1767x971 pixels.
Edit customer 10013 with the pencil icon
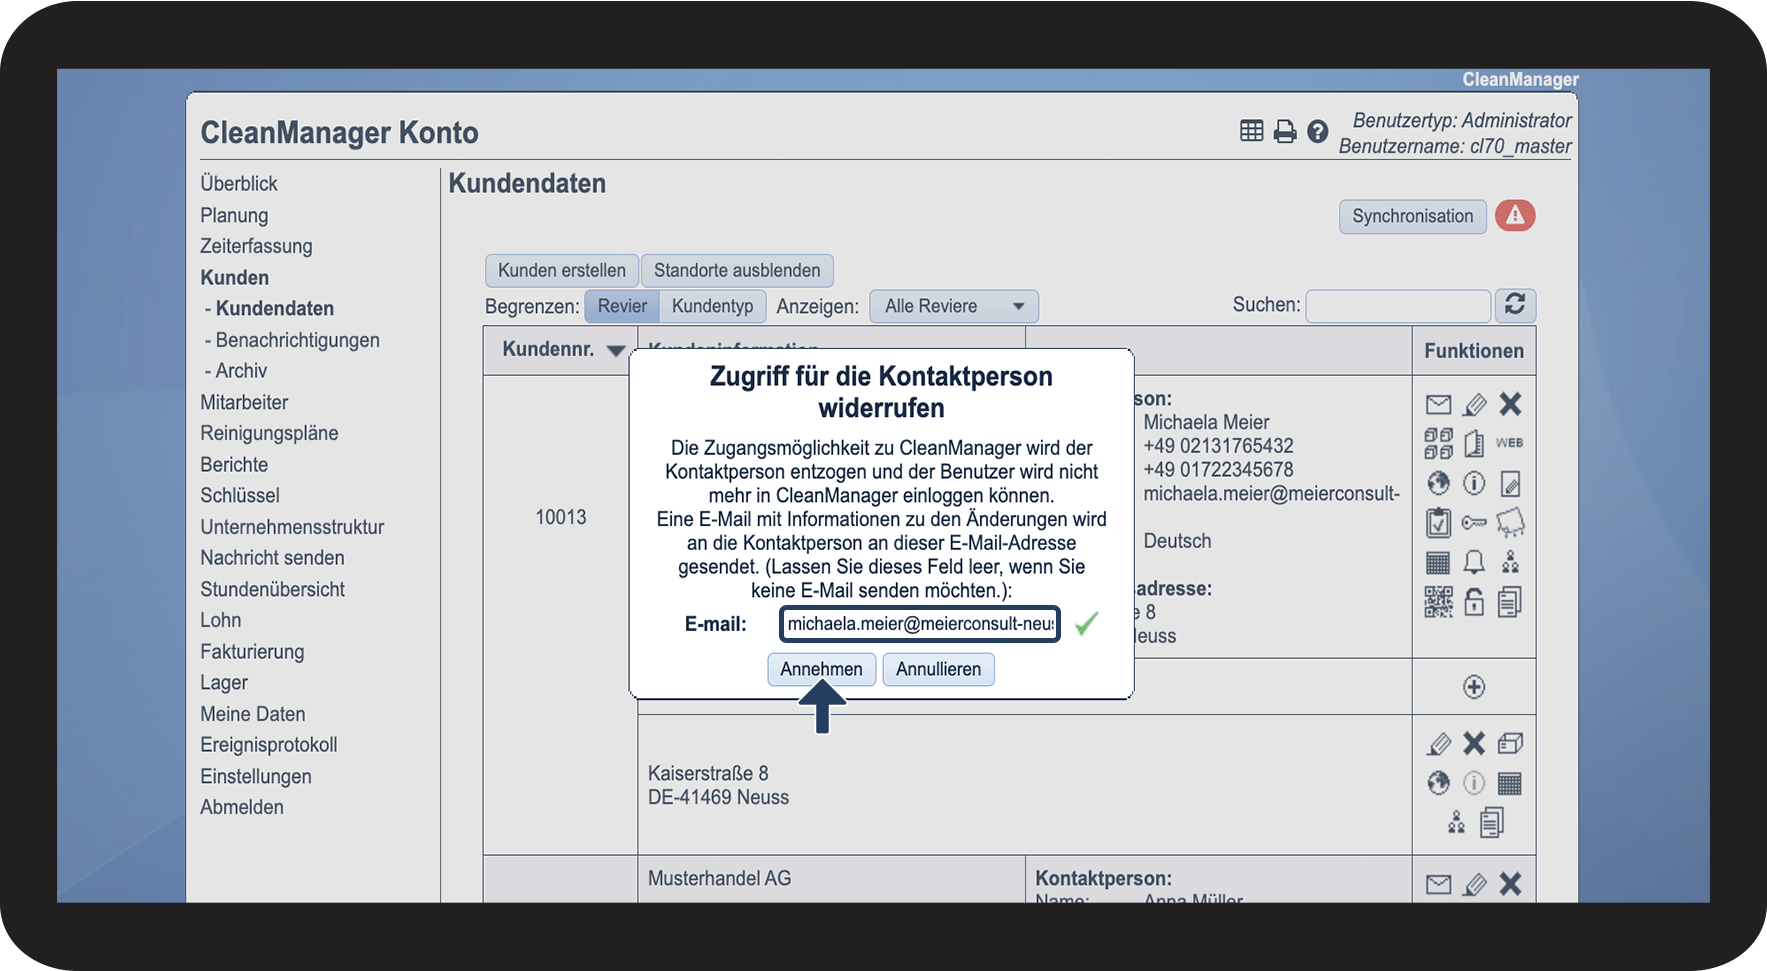point(1474,404)
